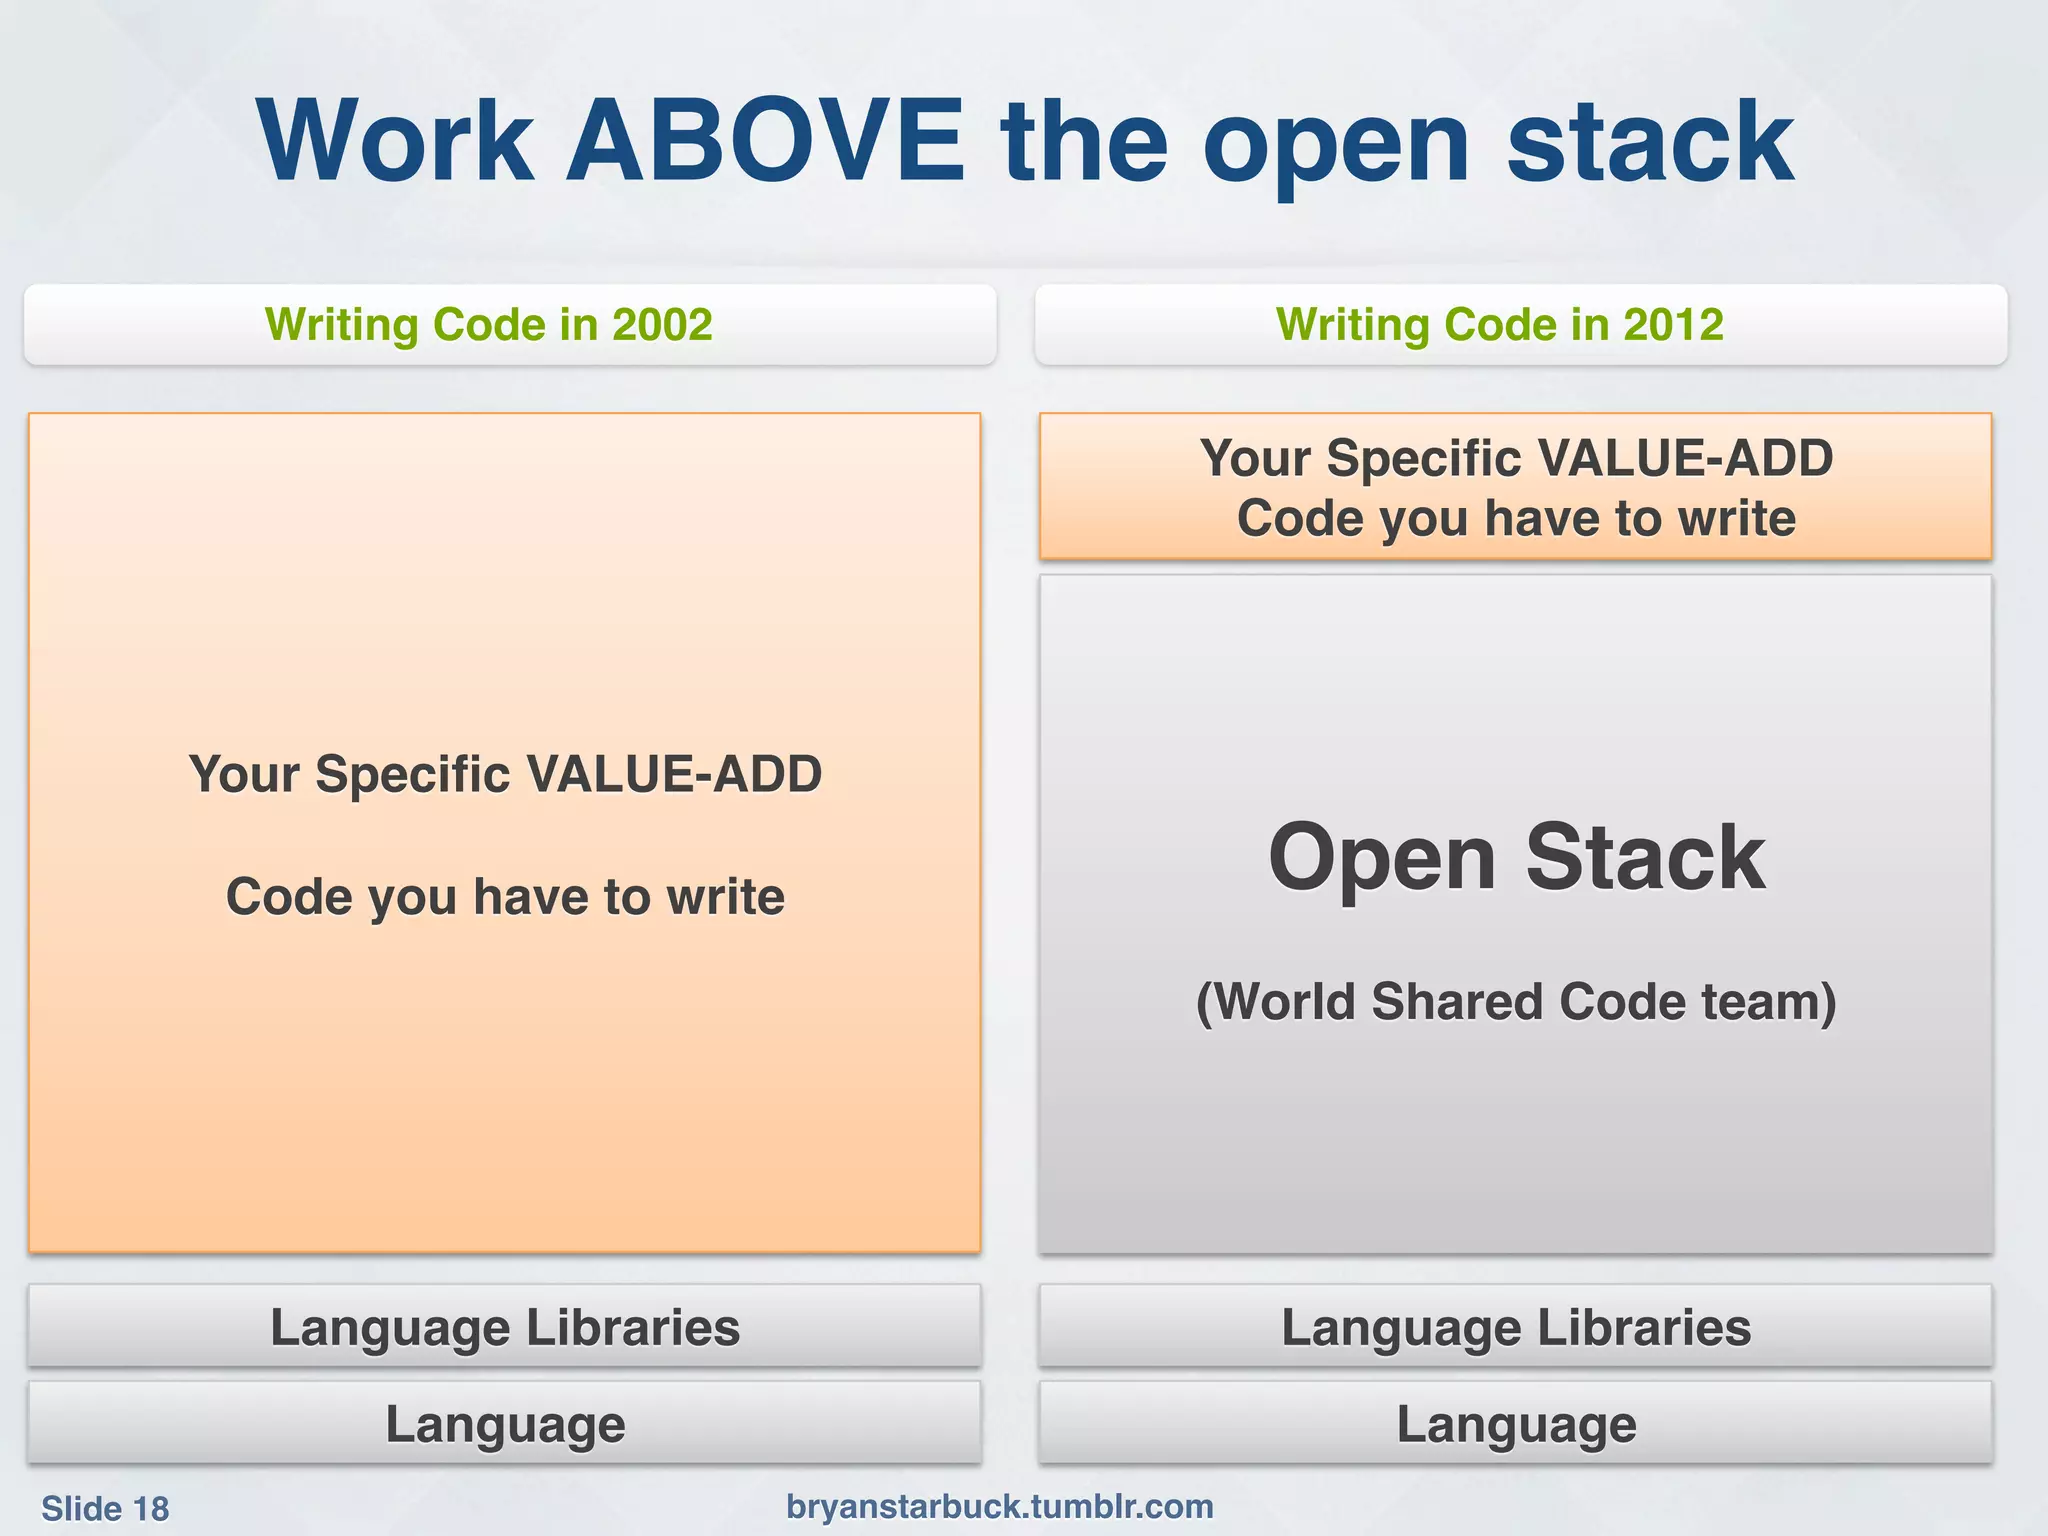Screen dimensions: 2048x1536
Task: Click the large orange 2002 VALUE-ADD box
Action: click(505, 832)
